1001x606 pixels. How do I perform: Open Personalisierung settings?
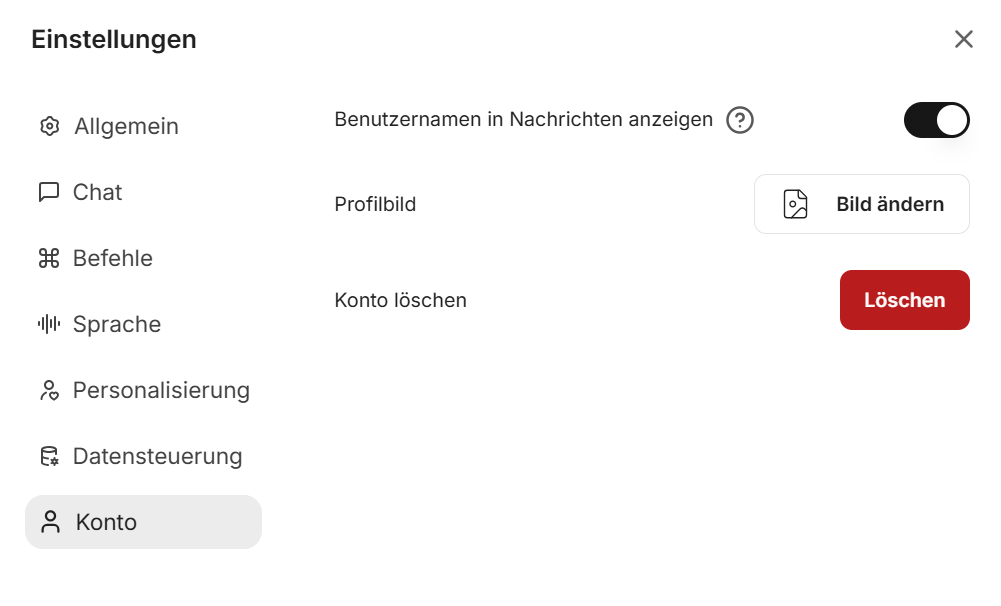[x=161, y=390]
